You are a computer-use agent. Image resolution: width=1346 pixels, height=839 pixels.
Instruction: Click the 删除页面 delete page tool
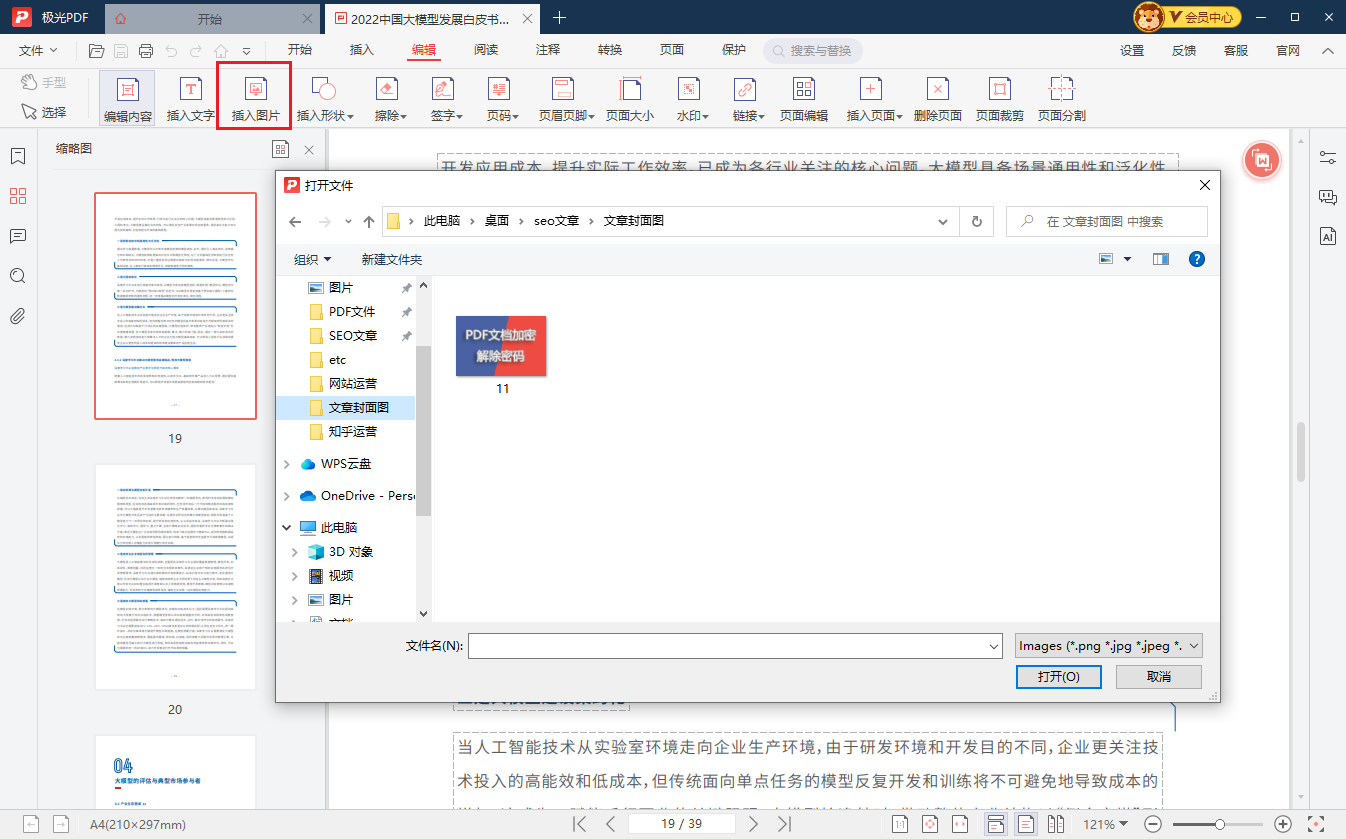pyautogui.click(x=938, y=99)
